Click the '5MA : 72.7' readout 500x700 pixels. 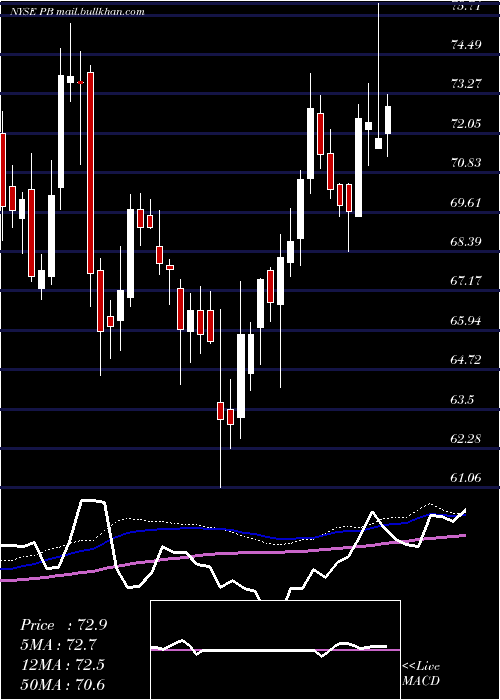[x=59, y=645]
